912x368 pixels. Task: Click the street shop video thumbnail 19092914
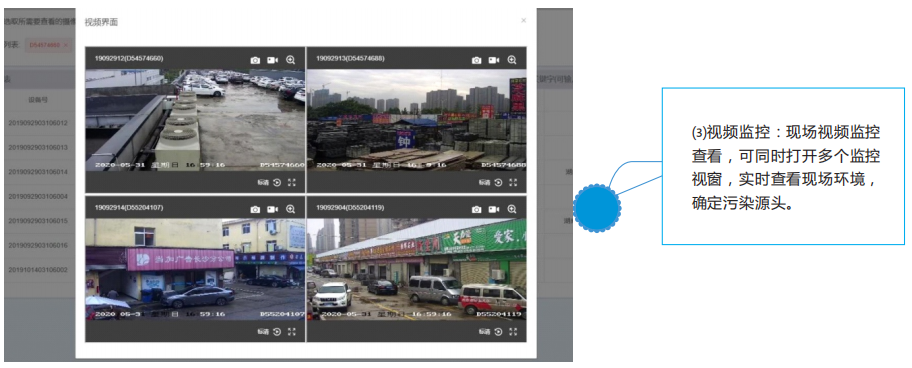pos(195,269)
